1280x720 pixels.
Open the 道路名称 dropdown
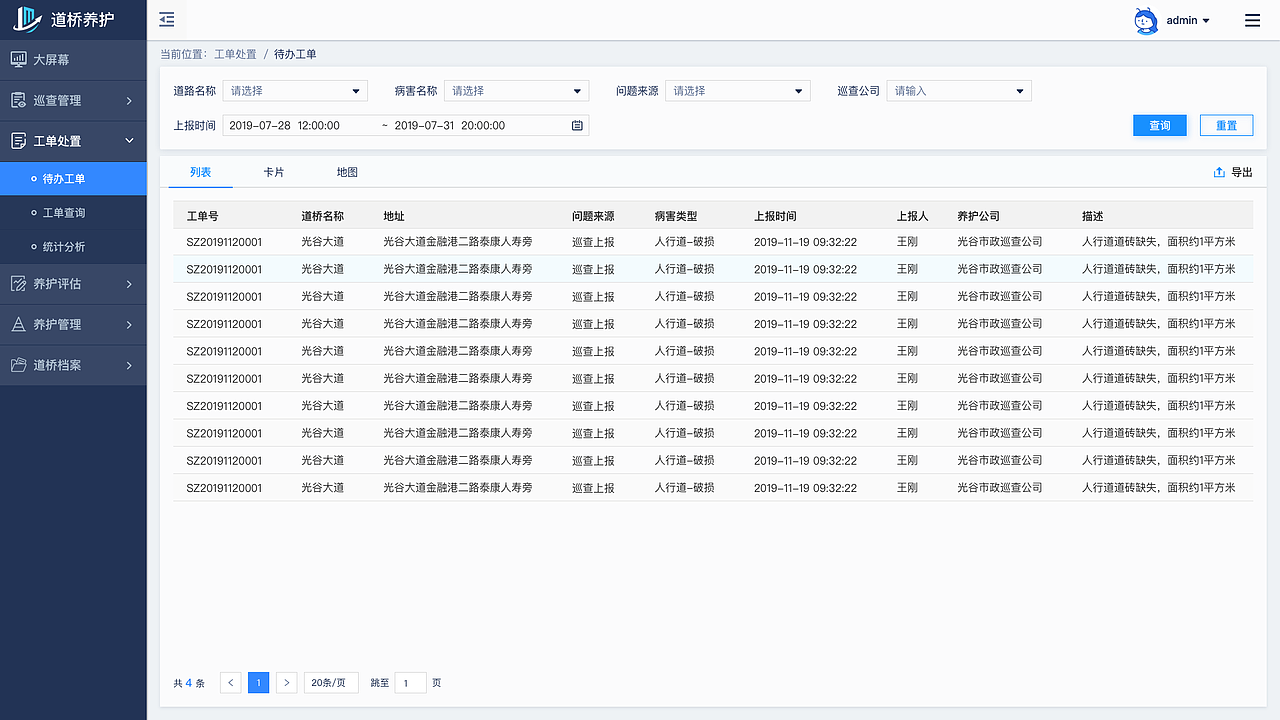pos(295,91)
